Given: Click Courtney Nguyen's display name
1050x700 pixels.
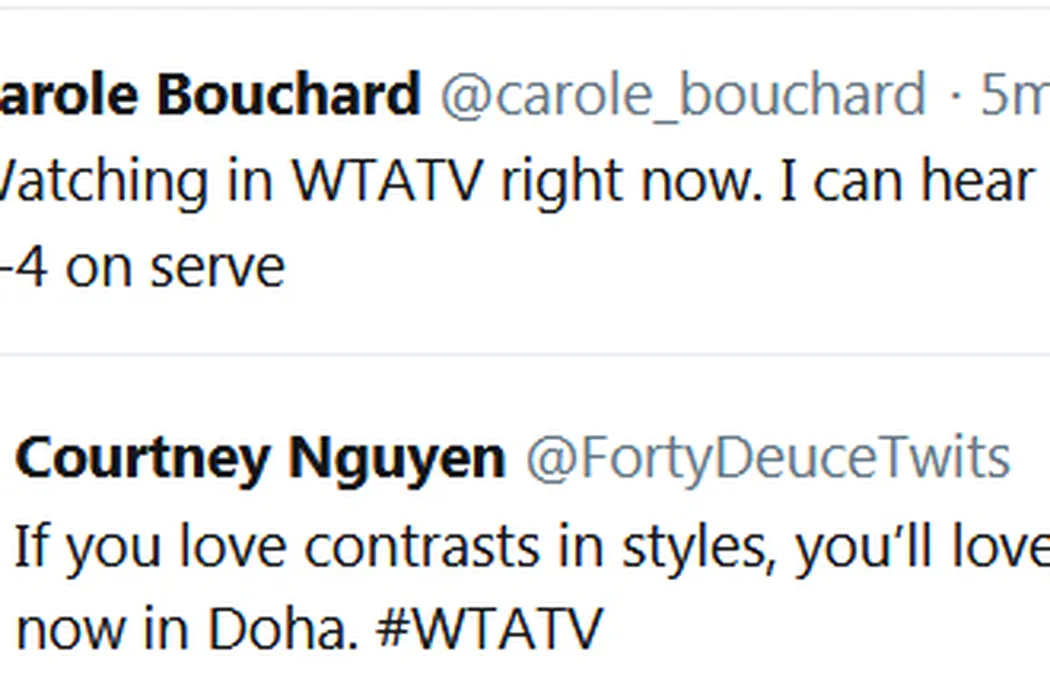Looking at the screenshot, I should click(260, 459).
